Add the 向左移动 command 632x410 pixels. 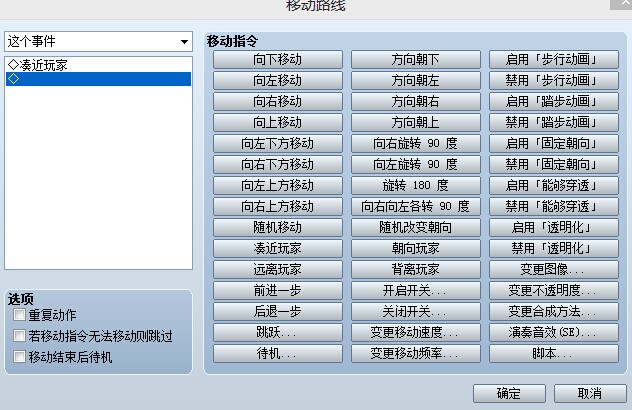pyautogui.click(x=278, y=81)
